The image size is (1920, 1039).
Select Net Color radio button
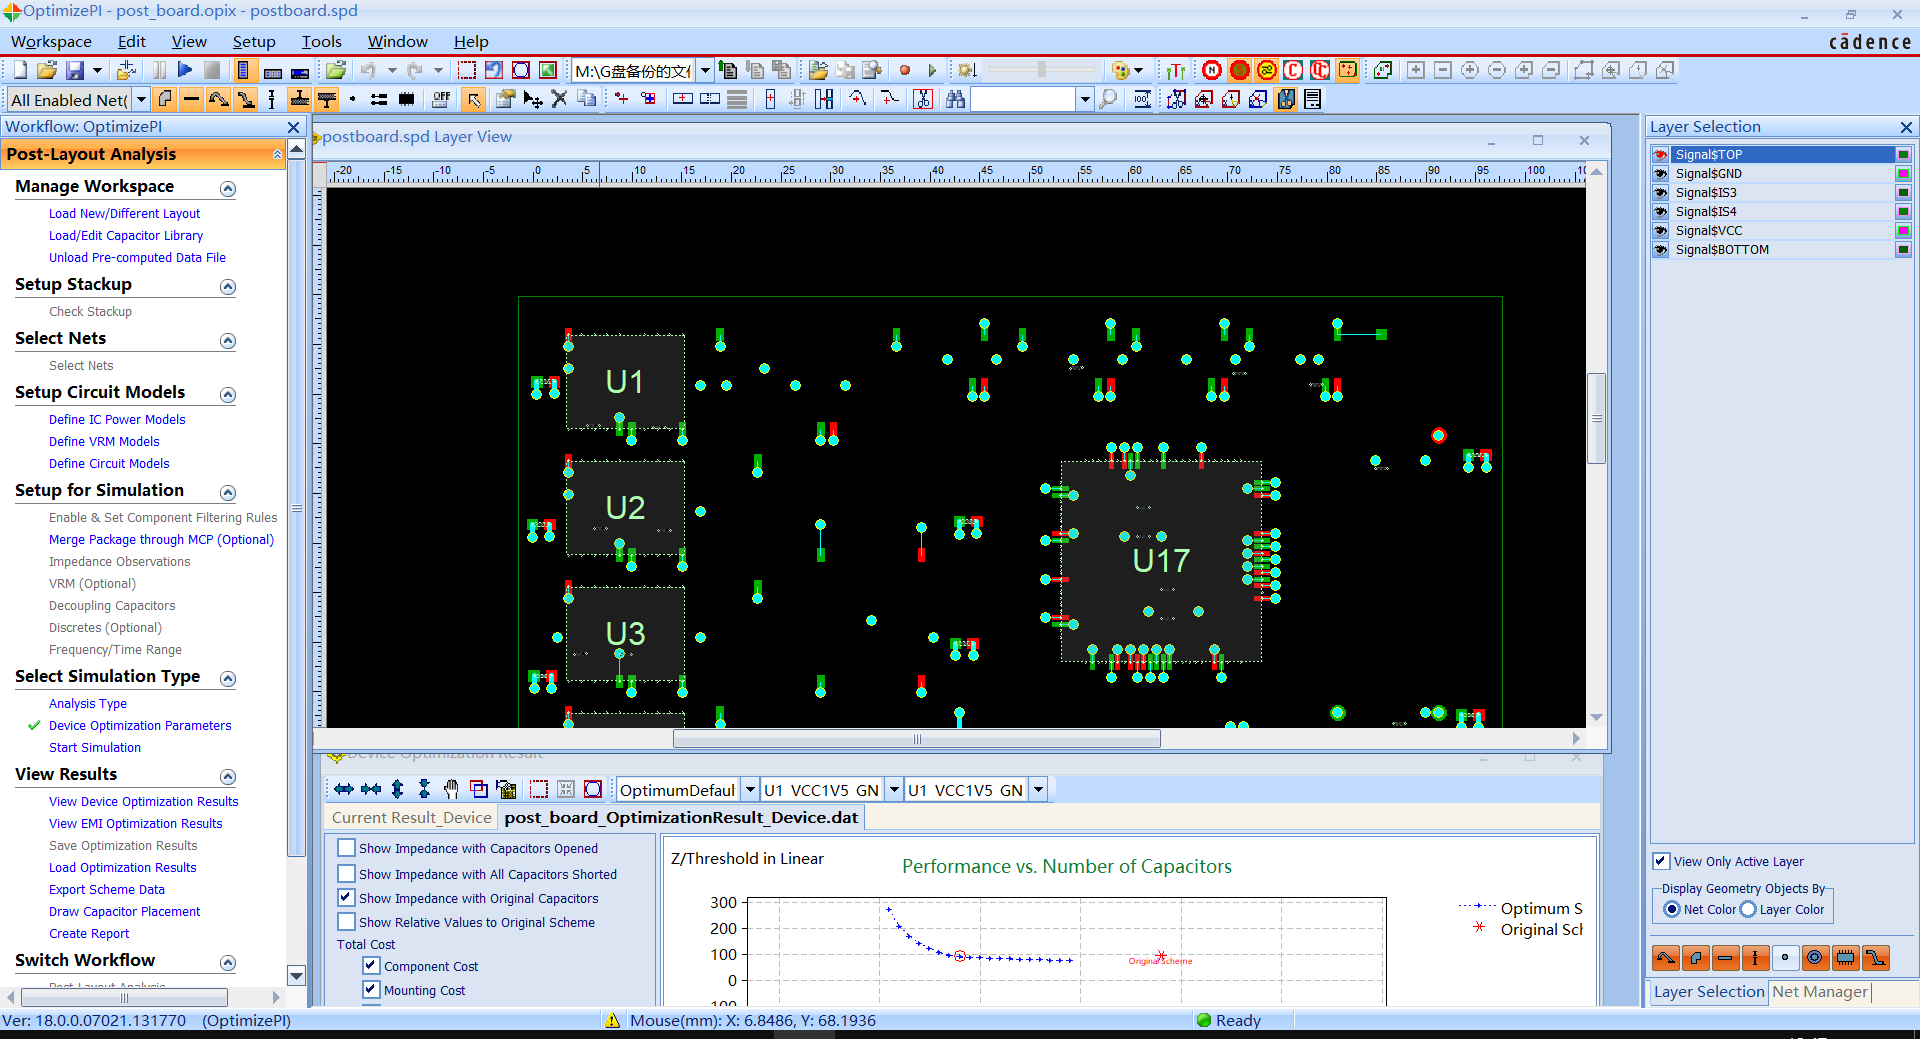pyautogui.click(x=1672, y=909)
